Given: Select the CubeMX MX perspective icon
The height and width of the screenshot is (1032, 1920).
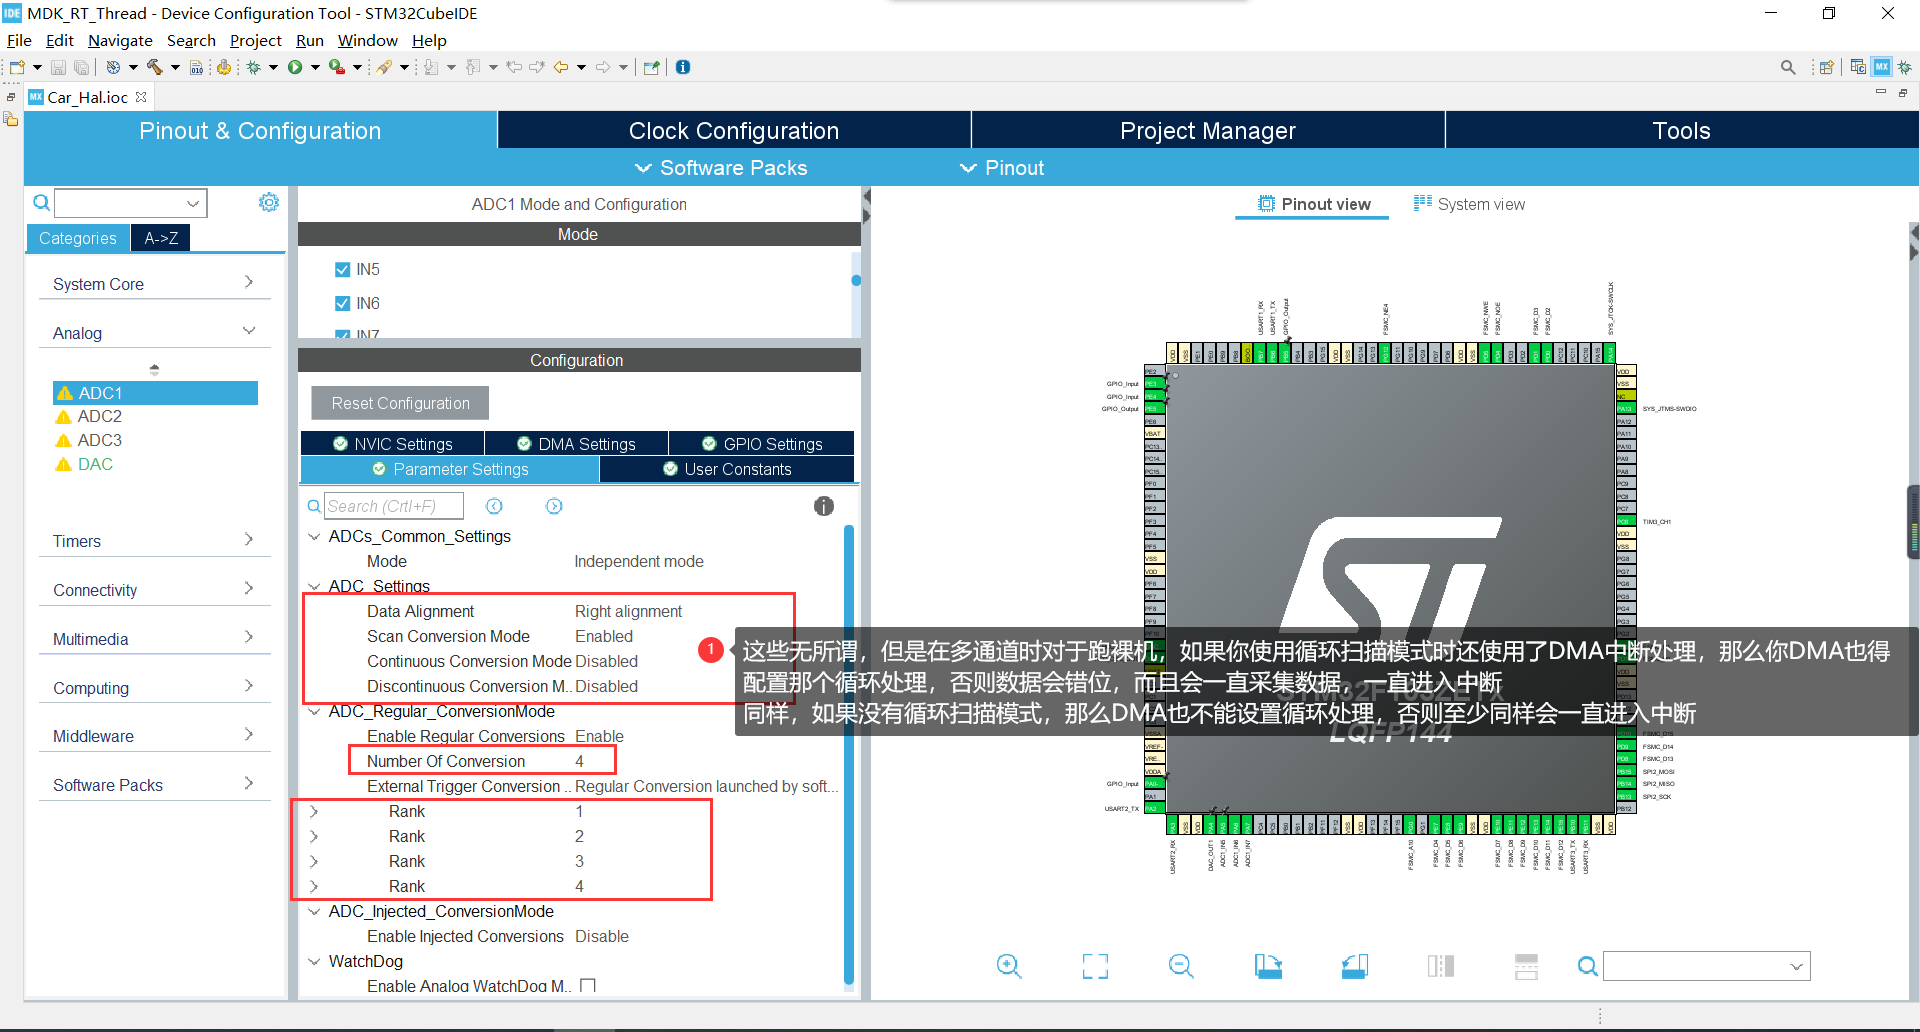Looking at the screenshot, I should (x=1883, y=67).
